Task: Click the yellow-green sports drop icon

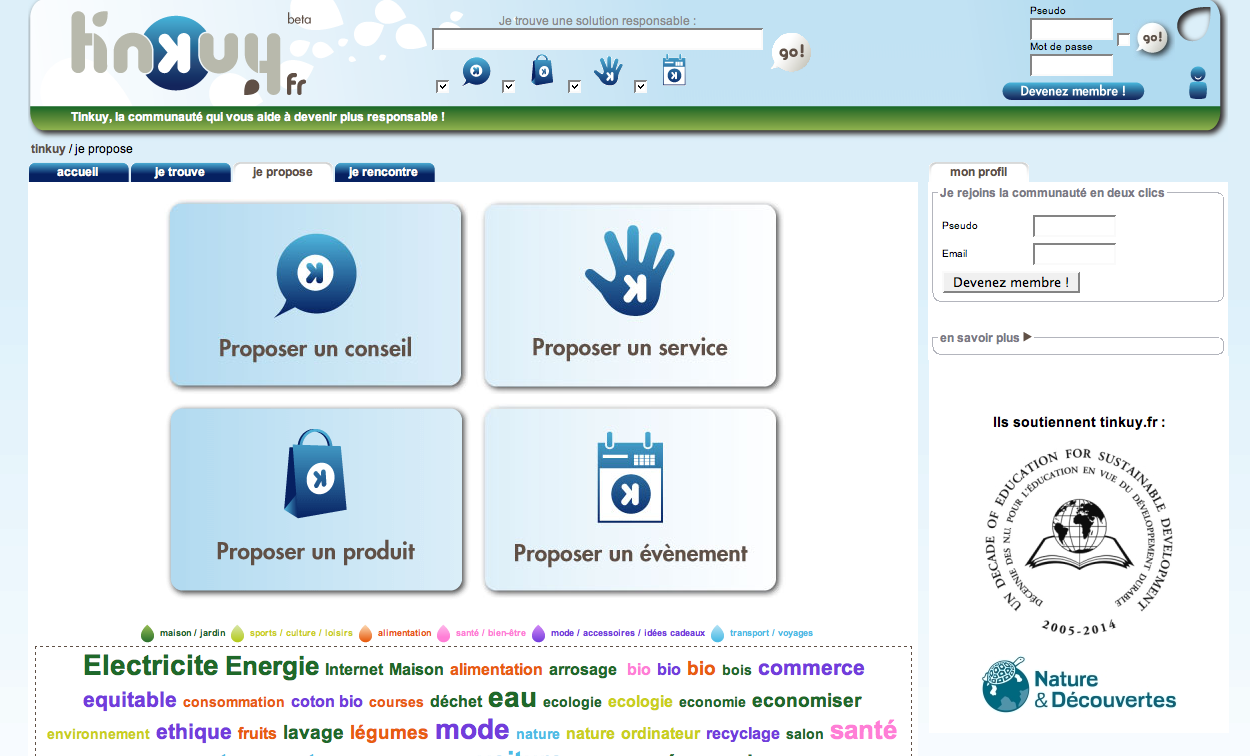Action: pyautogui.click(x=238, y=633)
